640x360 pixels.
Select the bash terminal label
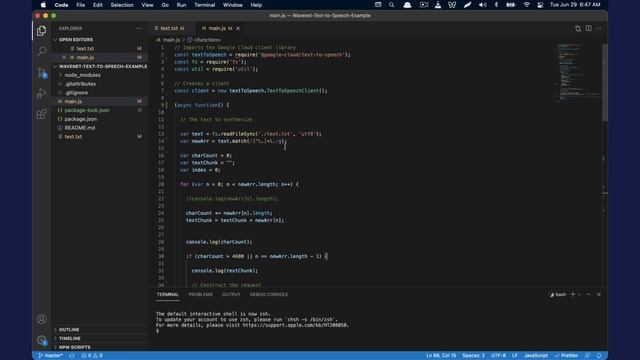click(558, 294)
